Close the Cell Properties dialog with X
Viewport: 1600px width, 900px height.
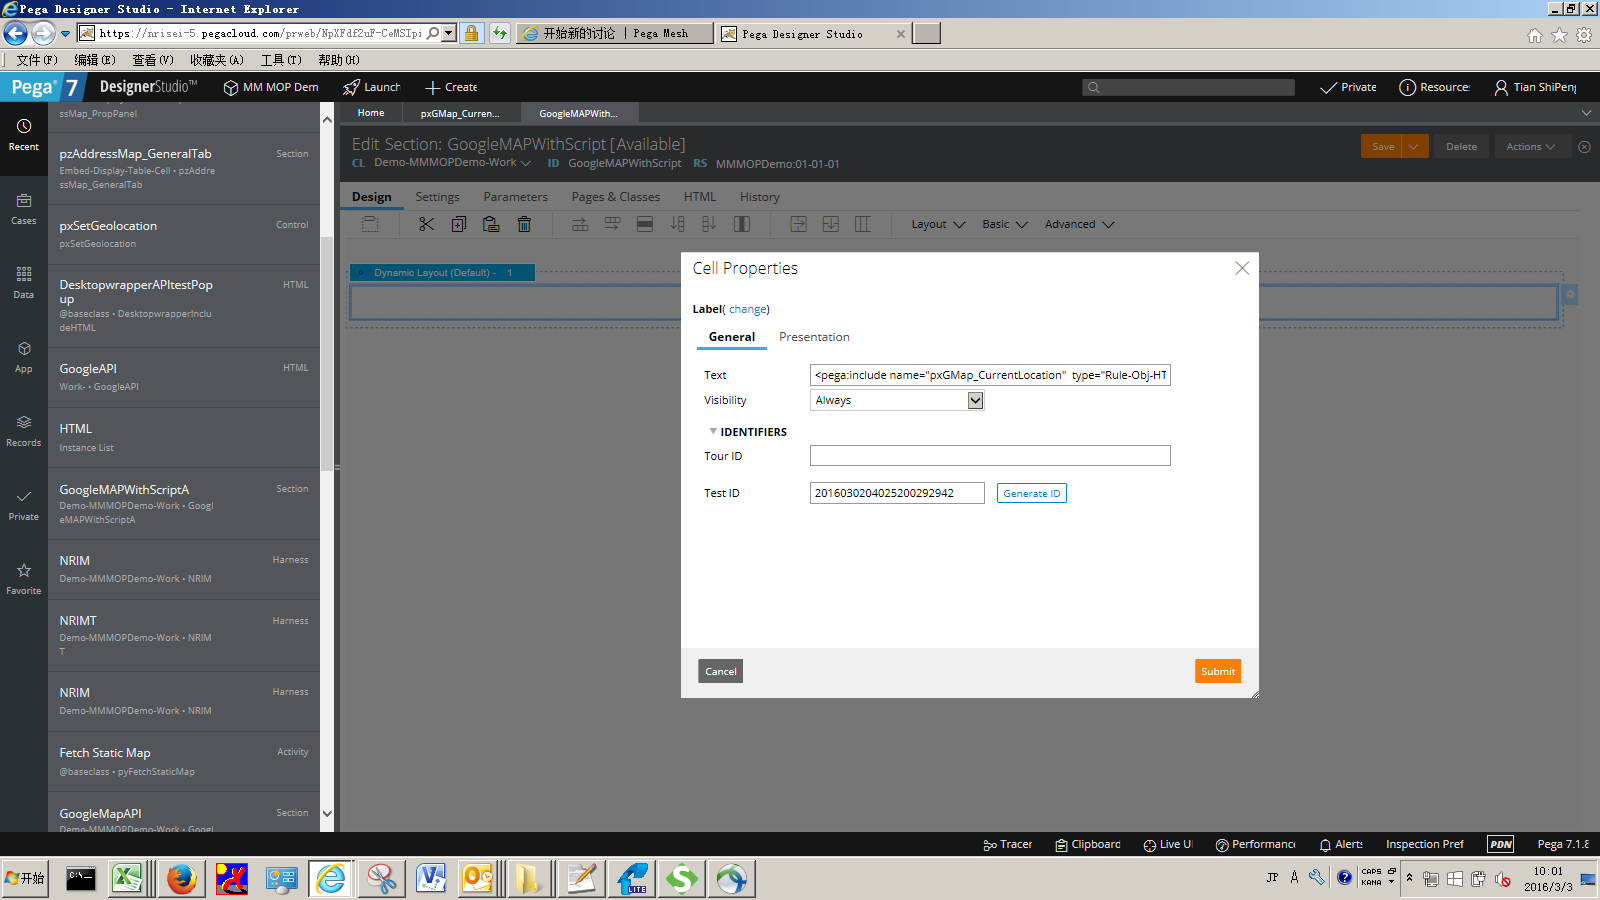tap(1242, 268)
